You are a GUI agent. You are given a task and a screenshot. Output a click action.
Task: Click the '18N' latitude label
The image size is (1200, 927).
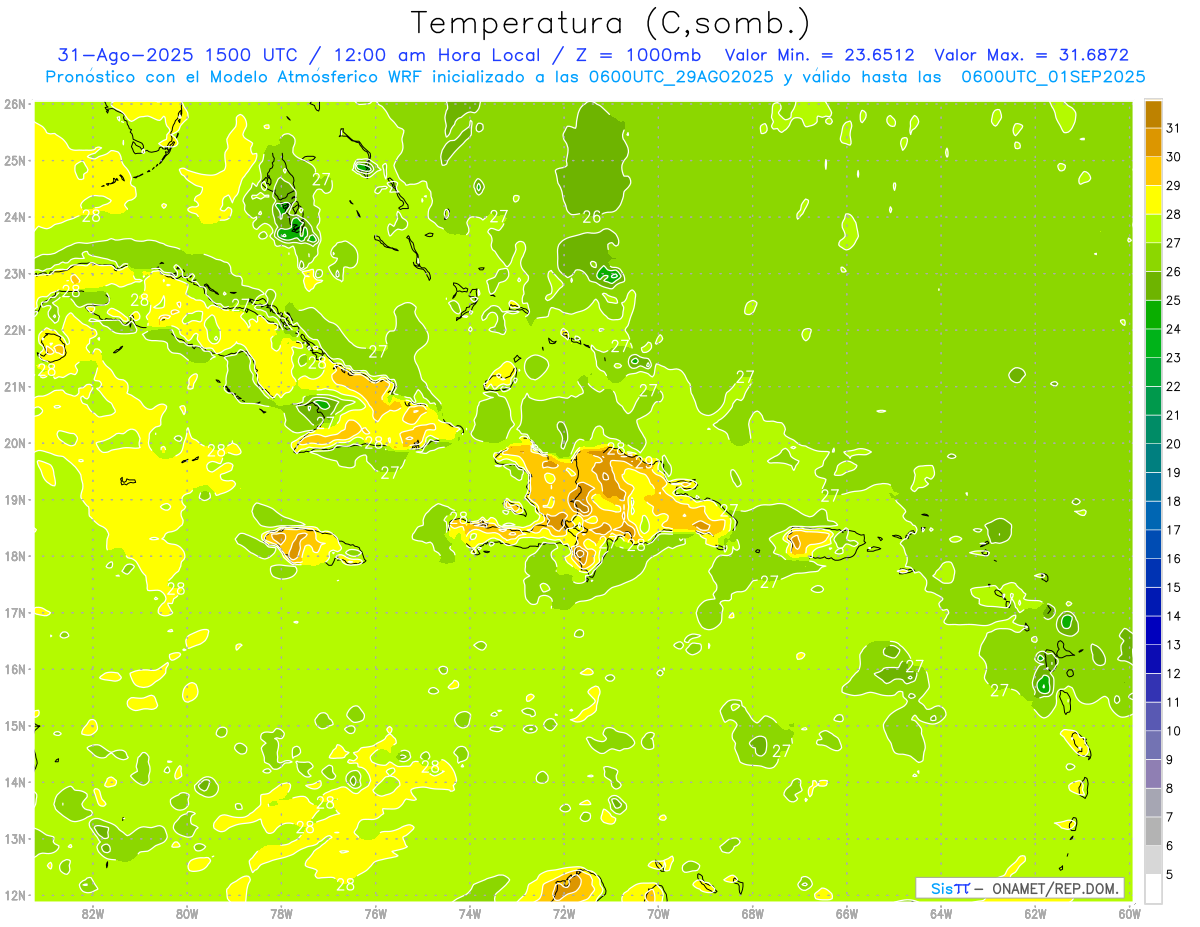[15, 556]
